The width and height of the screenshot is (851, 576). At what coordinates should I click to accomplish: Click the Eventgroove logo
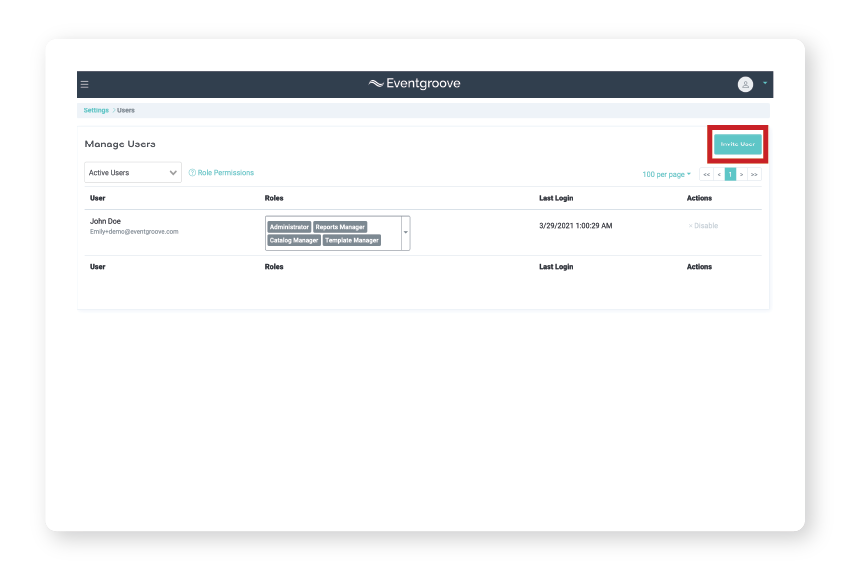click(414, 84)
